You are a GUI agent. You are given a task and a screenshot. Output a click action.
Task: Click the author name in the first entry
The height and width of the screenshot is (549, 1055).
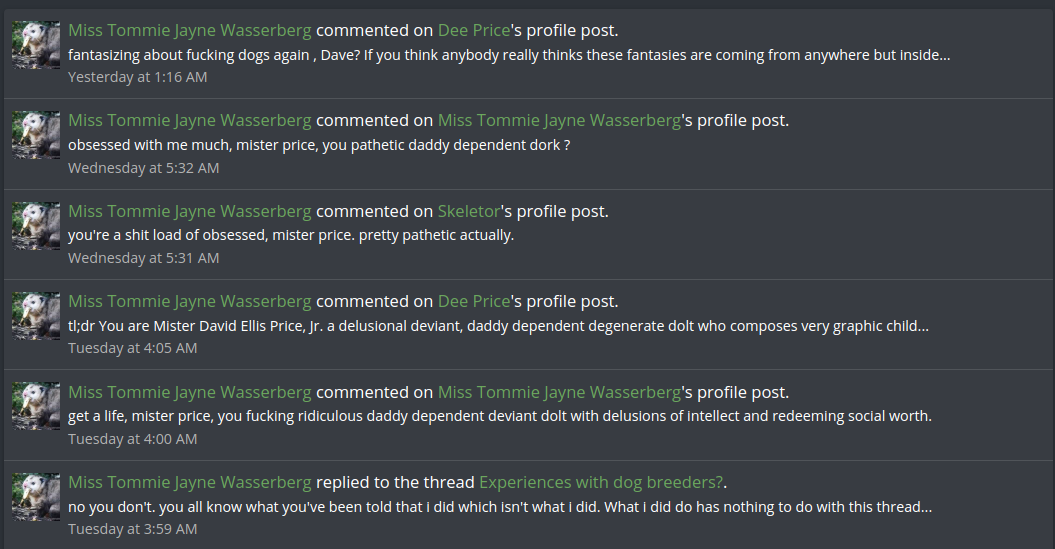(x=190, y=30)
